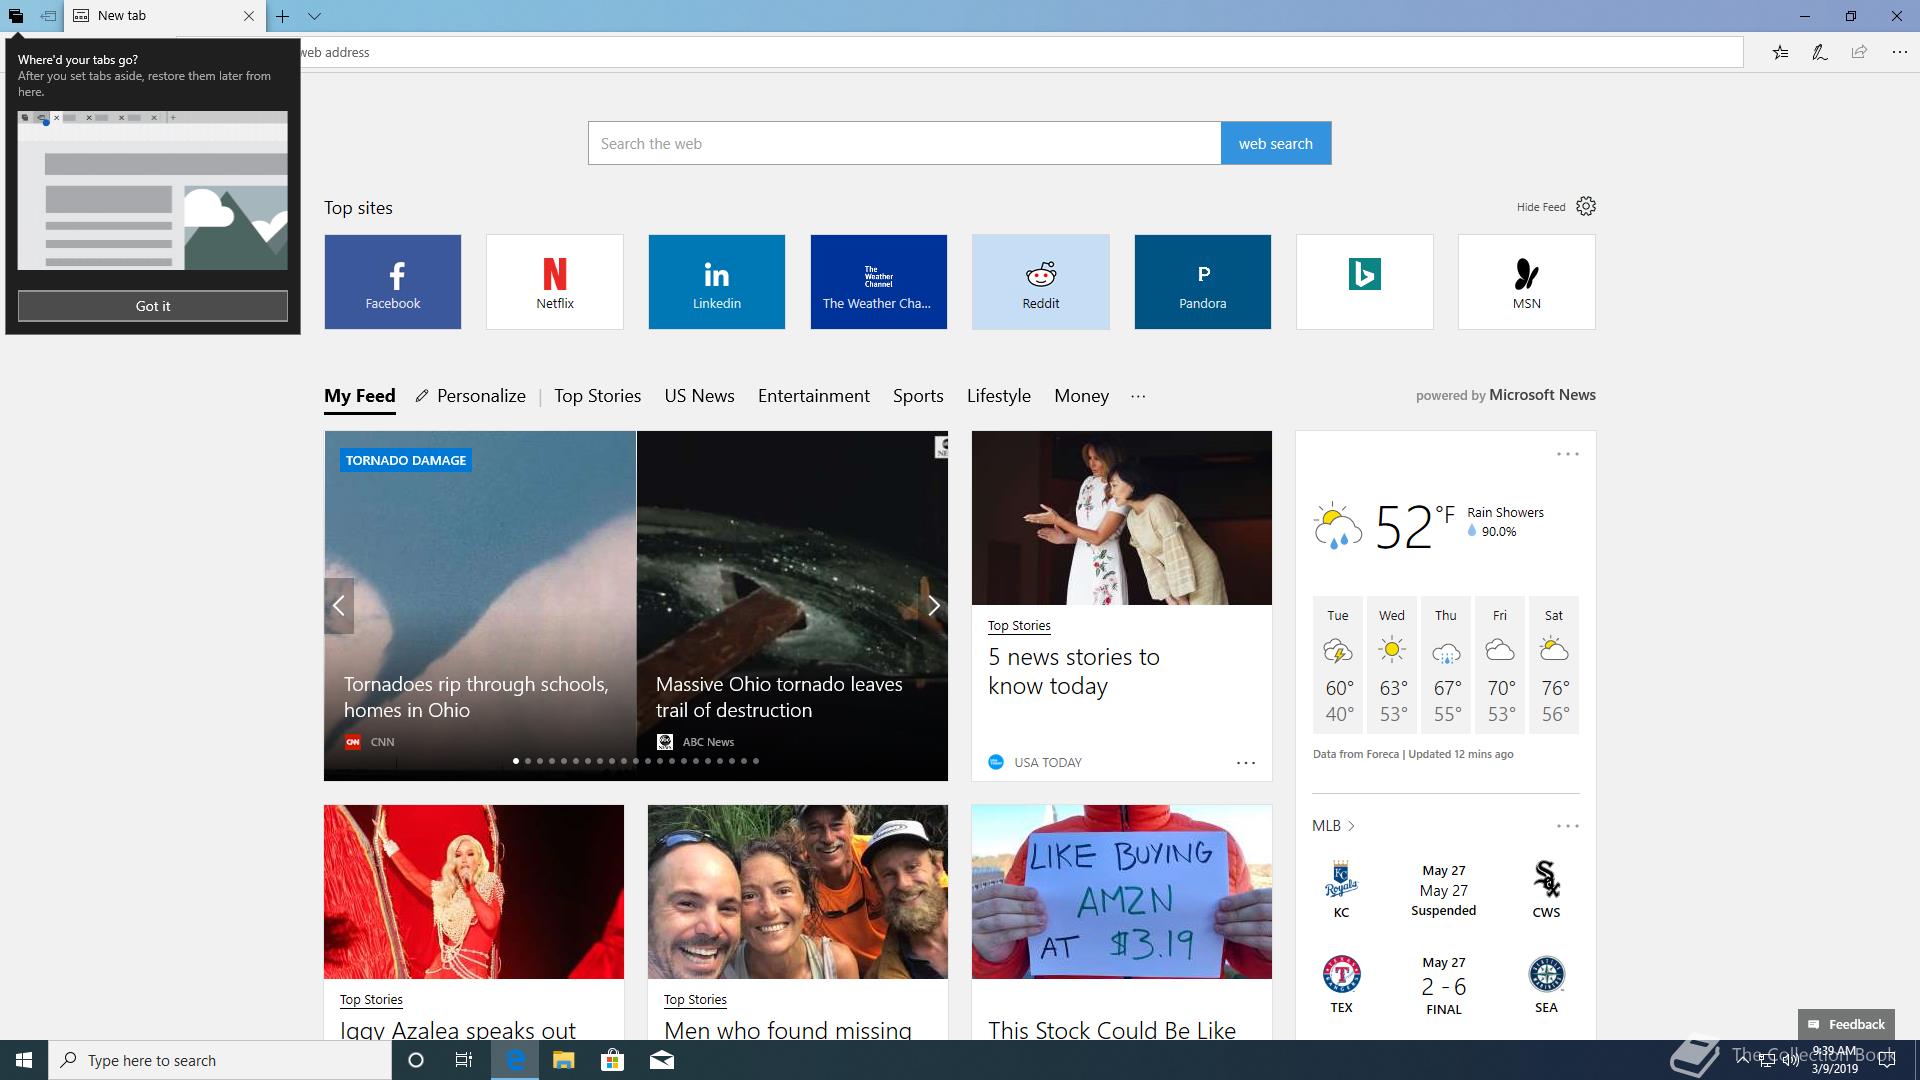This screenshot has width=1920, height=1080.
Task: Select the My Feed tab
Action: pos(360,396)
